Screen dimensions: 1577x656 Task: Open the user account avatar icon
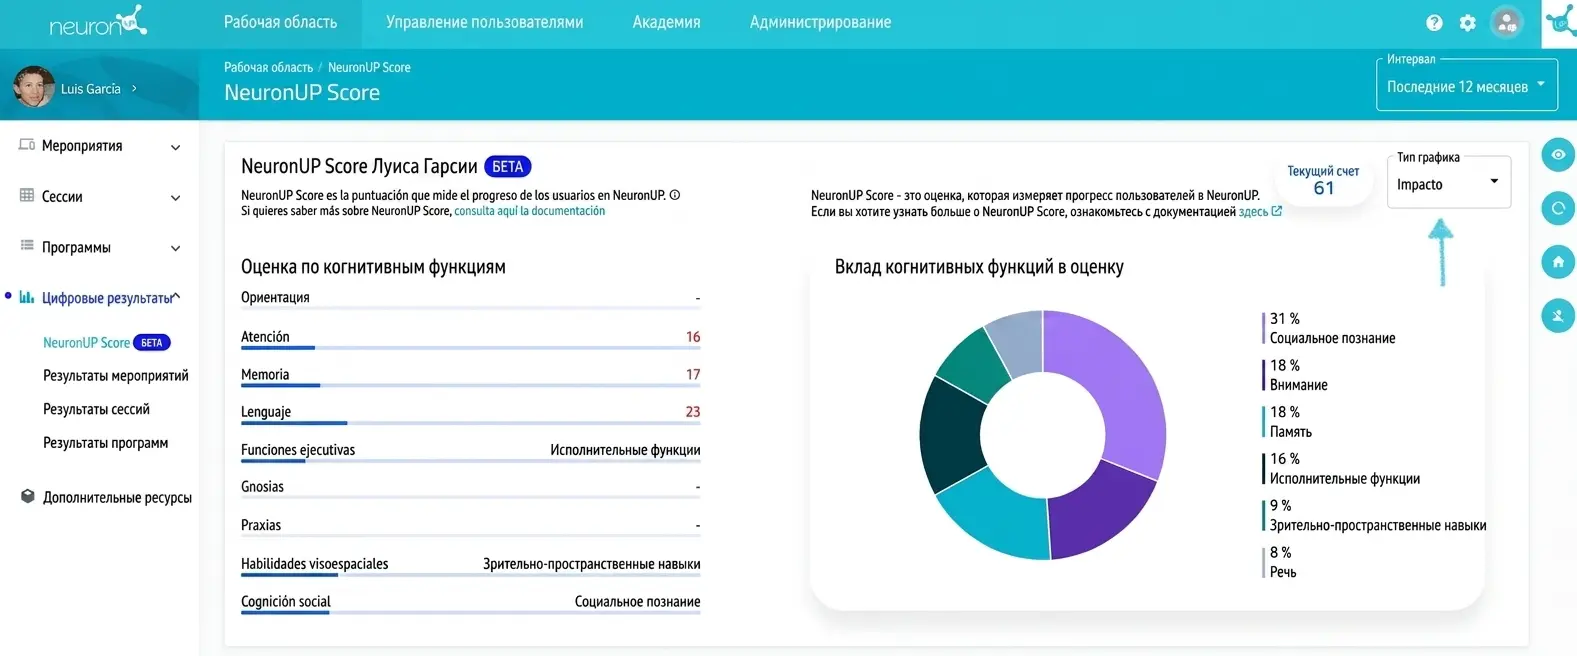coord(1506,22)
